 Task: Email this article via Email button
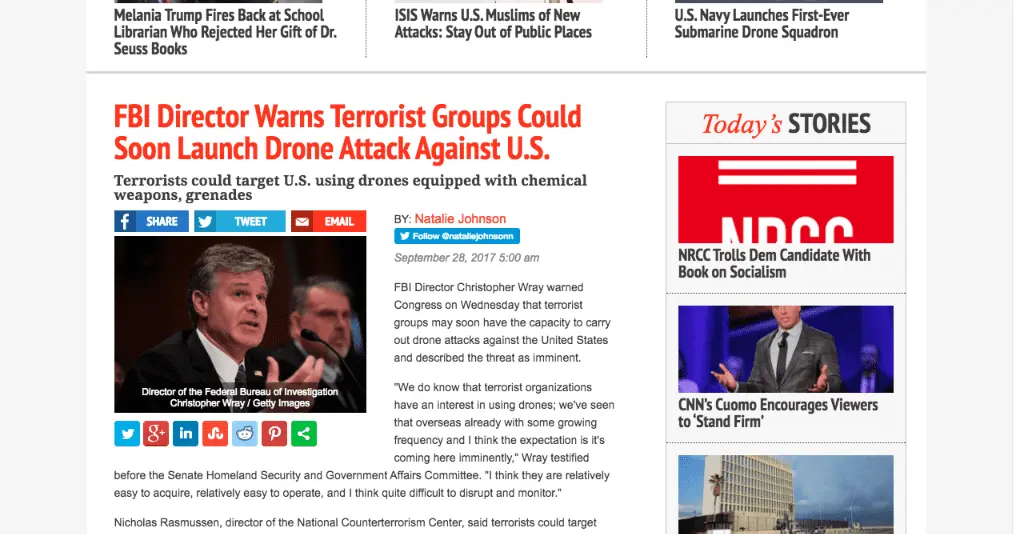329,221
